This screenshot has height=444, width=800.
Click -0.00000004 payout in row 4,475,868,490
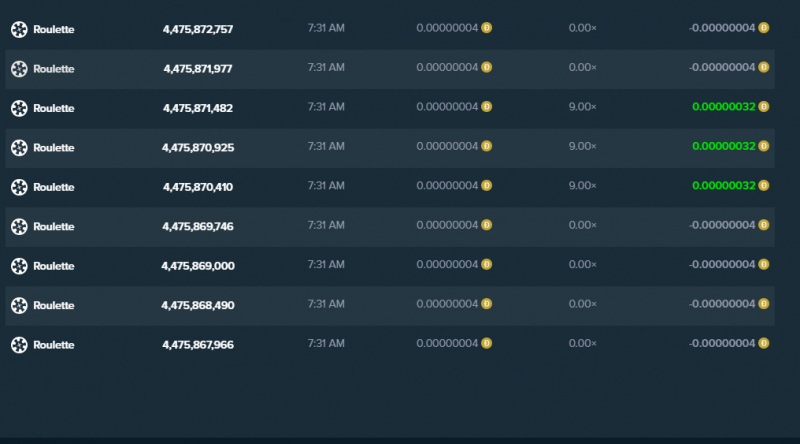pos(722,304)
